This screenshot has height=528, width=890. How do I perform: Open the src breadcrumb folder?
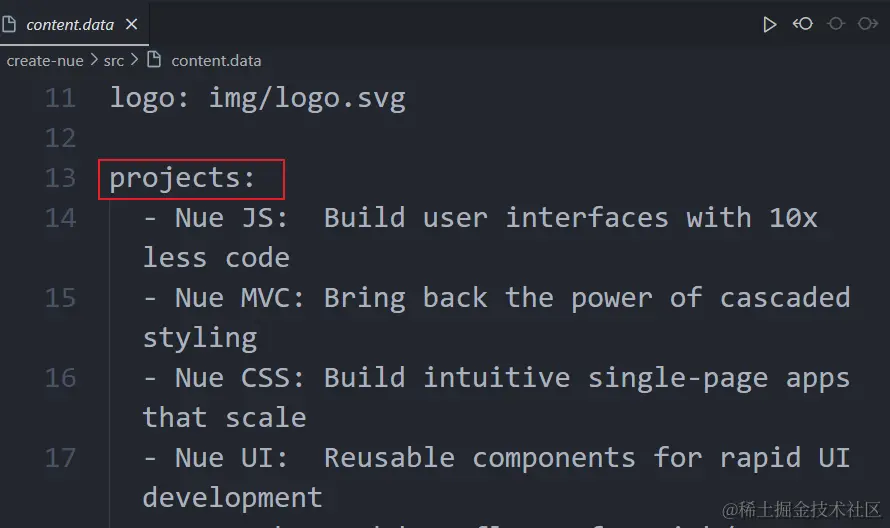(x=114, y=61)
